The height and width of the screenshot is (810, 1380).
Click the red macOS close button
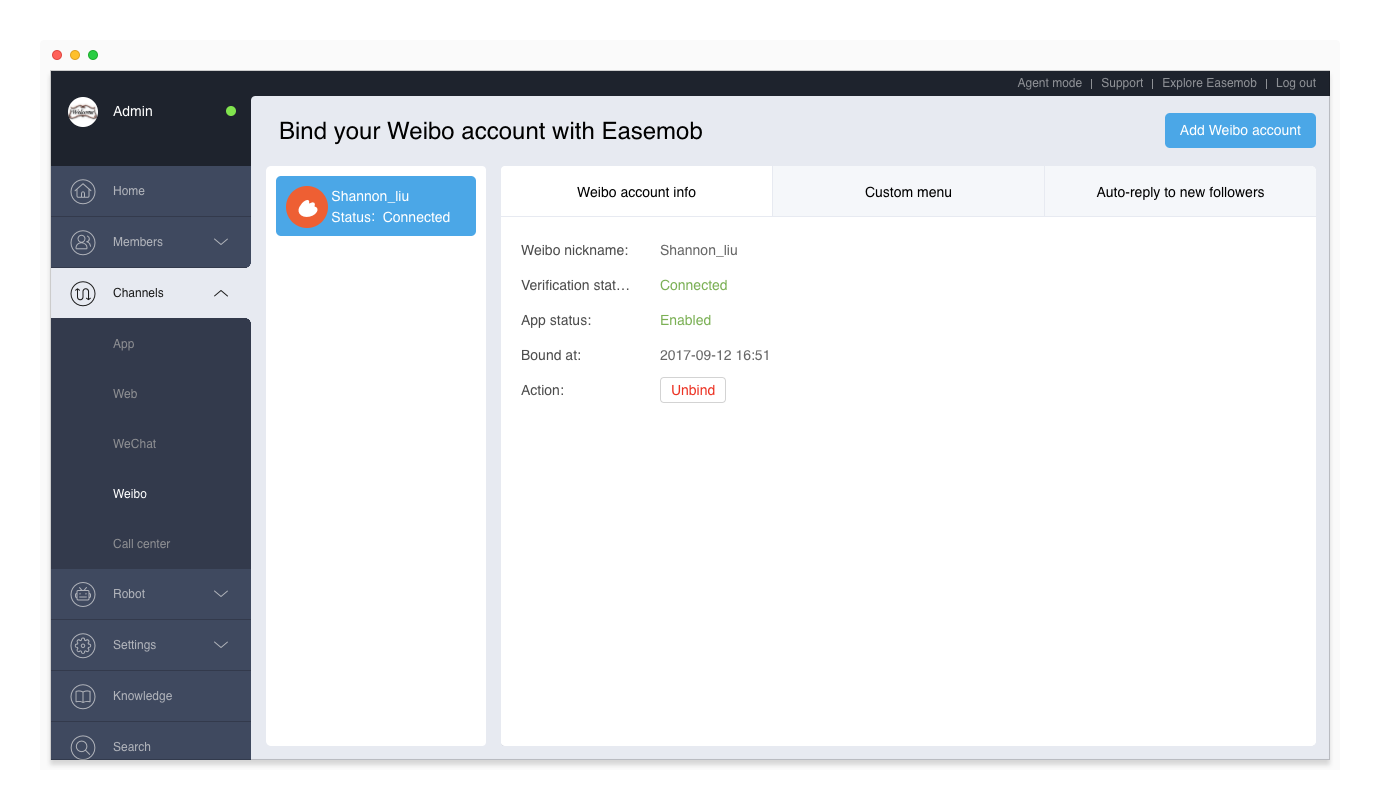coord(57,55)
